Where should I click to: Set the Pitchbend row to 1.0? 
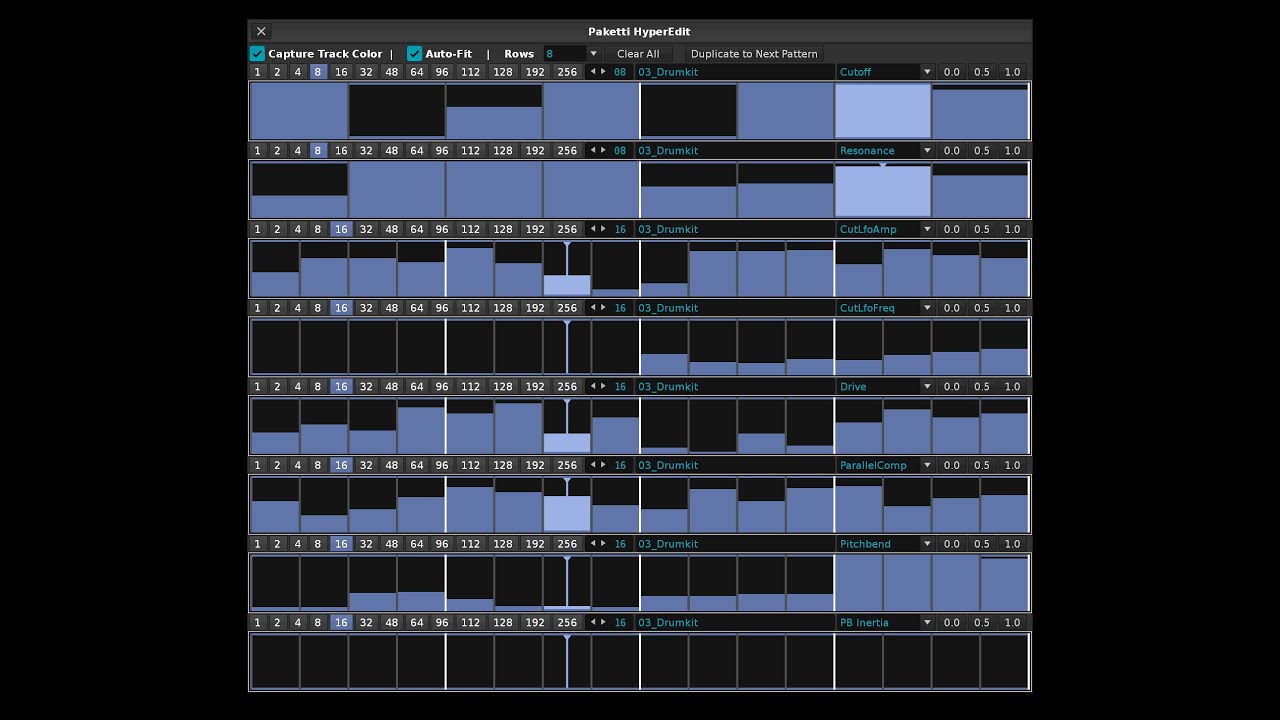(1012, 544)
